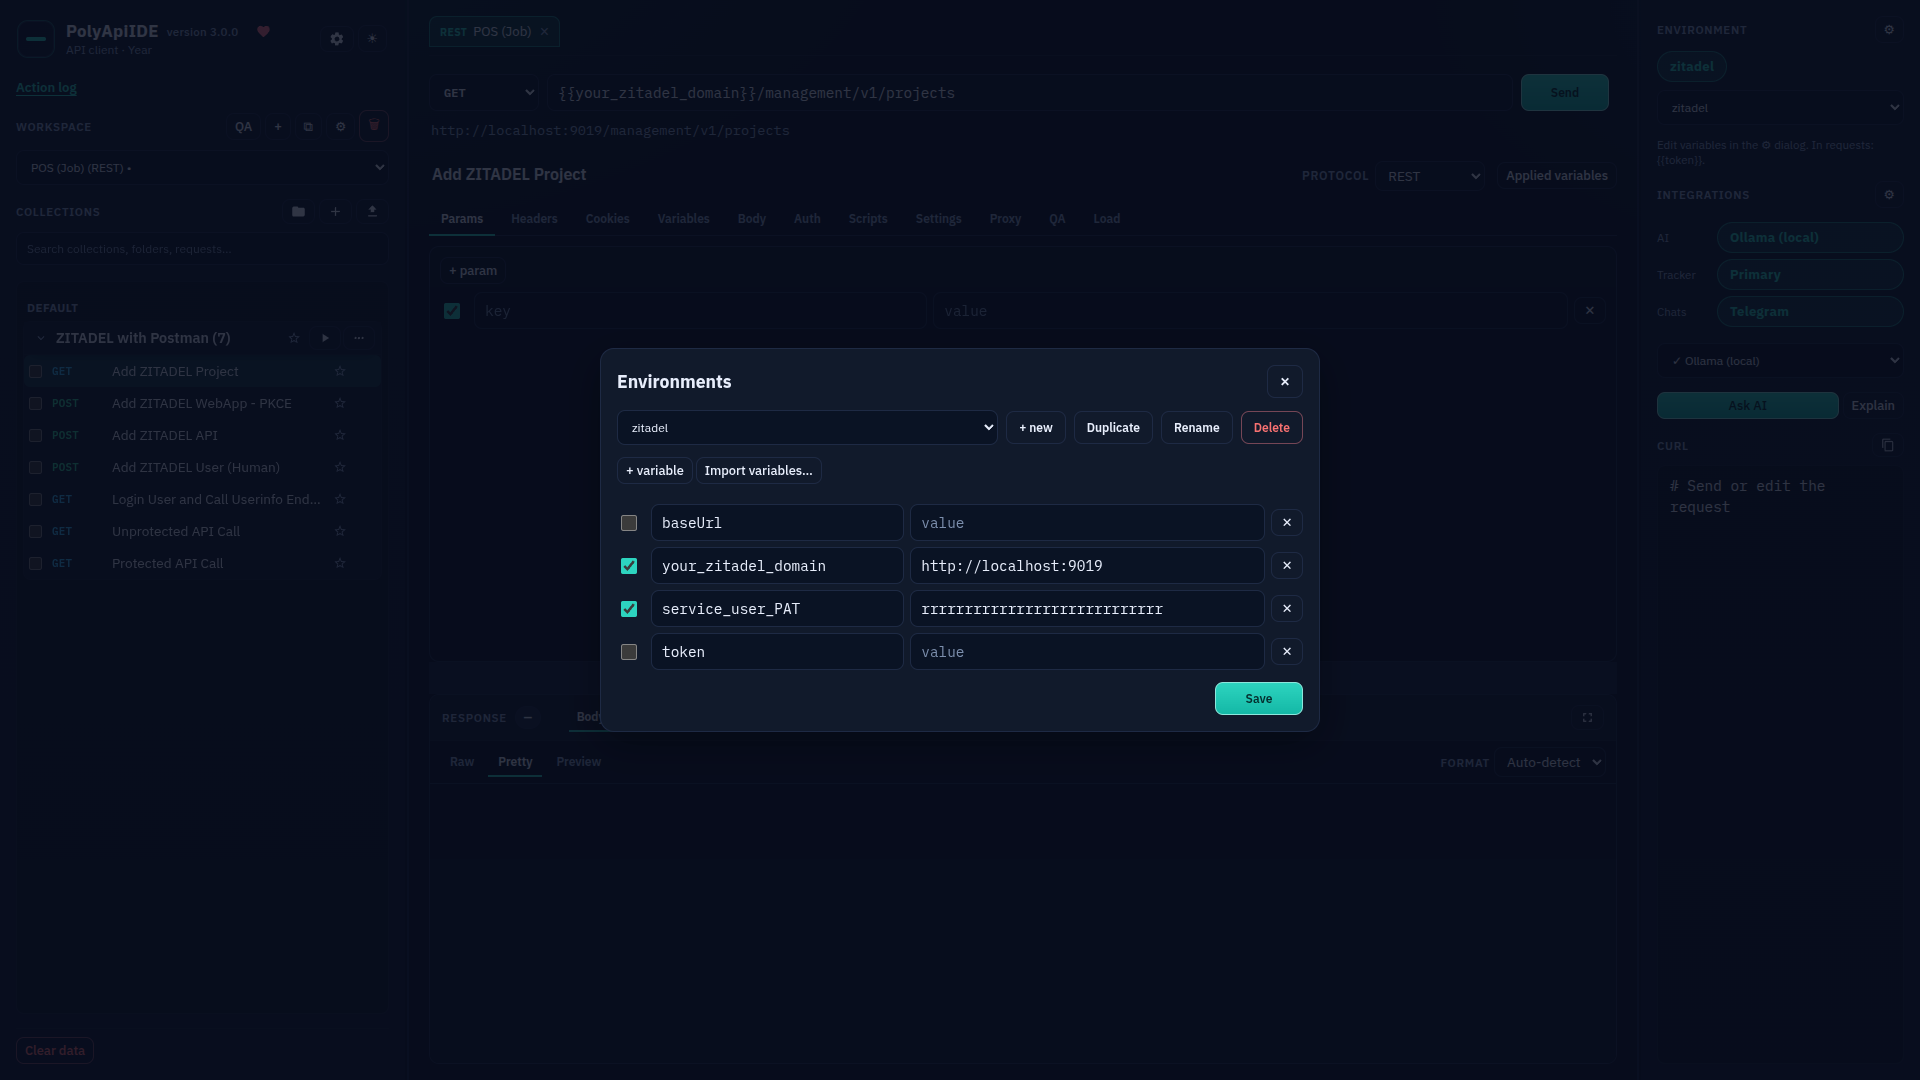
Task: Import collection via upload icon
Action: point(372,212)
